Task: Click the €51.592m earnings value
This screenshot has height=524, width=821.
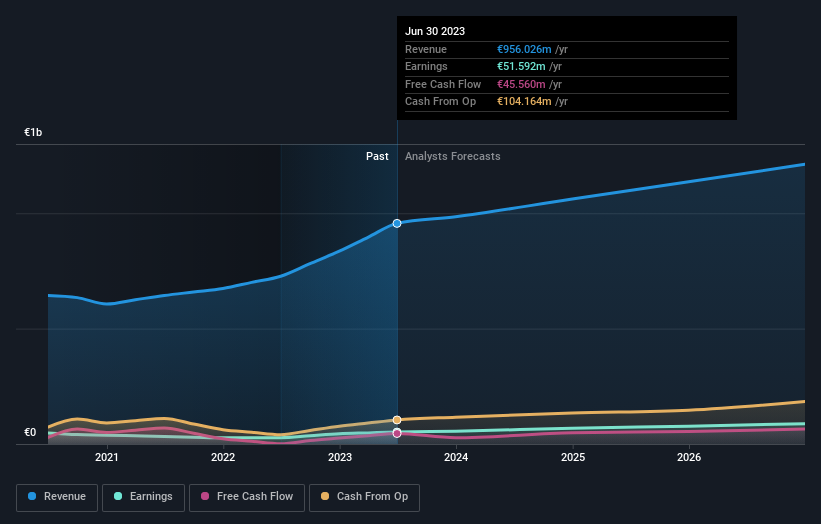Action: tap(521, 66)
